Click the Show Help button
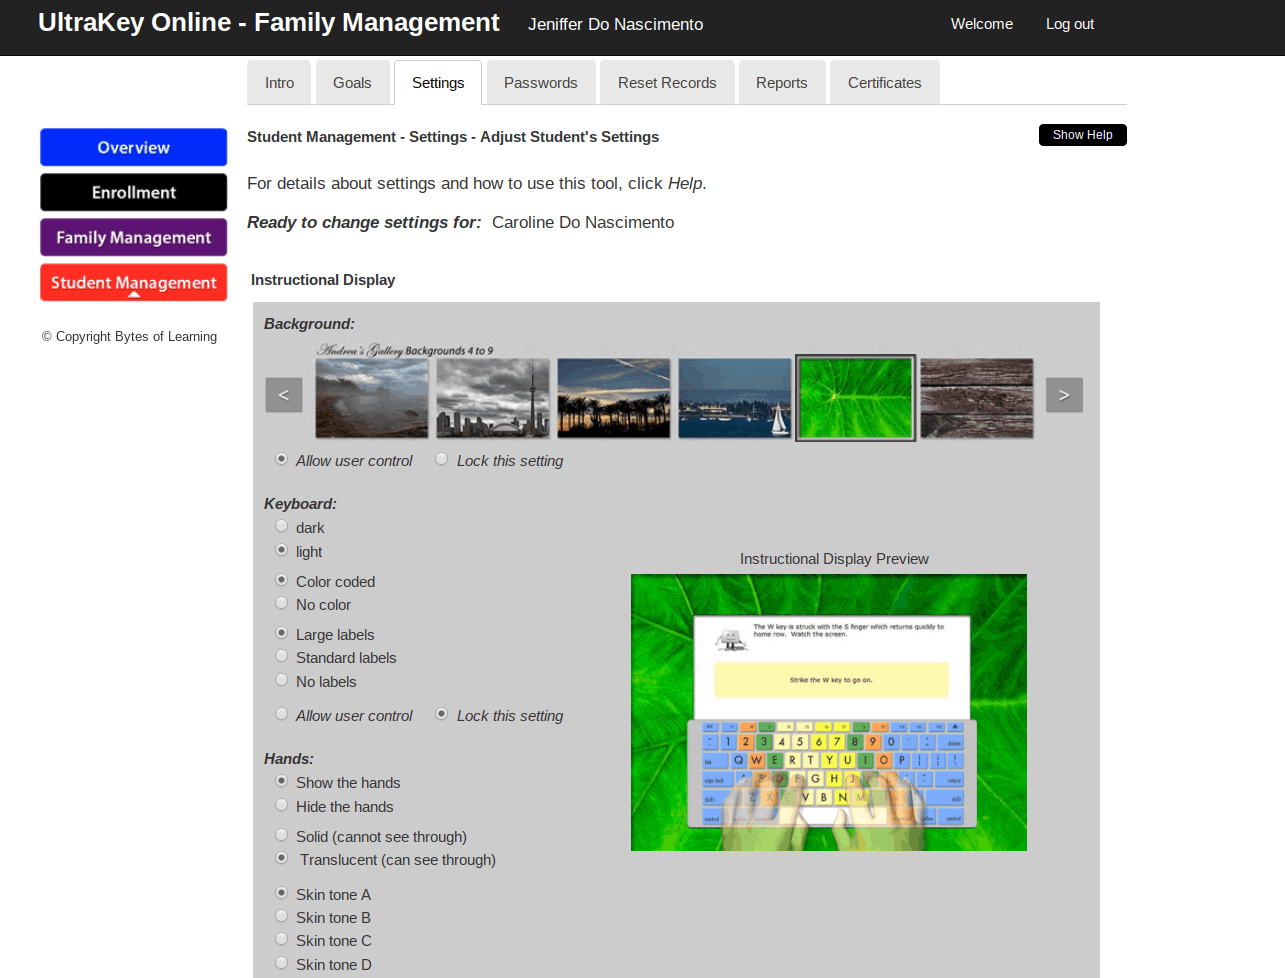This screenshot has height=978, width=1285. [1083, 135]
